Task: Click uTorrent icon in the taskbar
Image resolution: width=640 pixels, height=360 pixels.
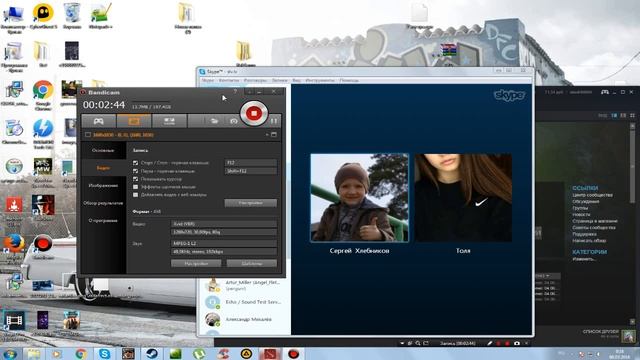Action: point(199,353)
